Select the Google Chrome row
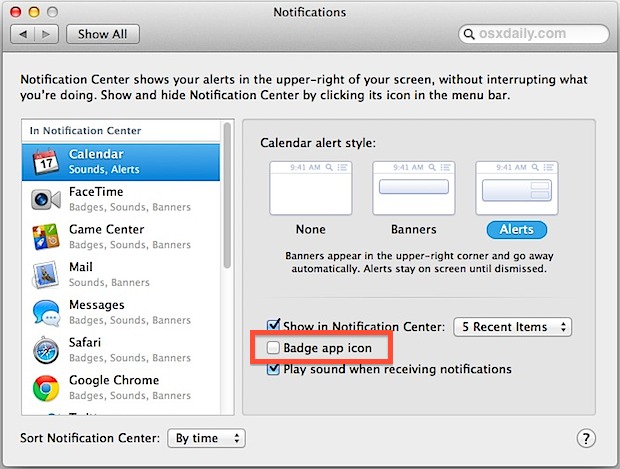620x469 pixels. tap(121, 388)
